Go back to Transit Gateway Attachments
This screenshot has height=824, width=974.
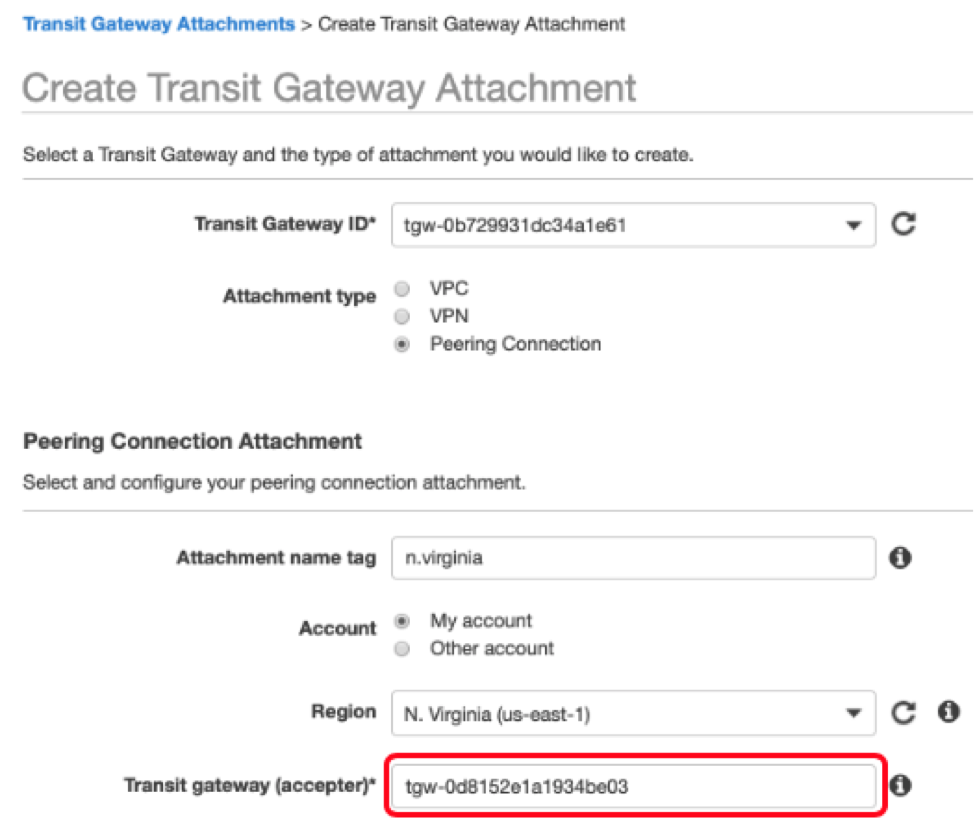[159, 24]
